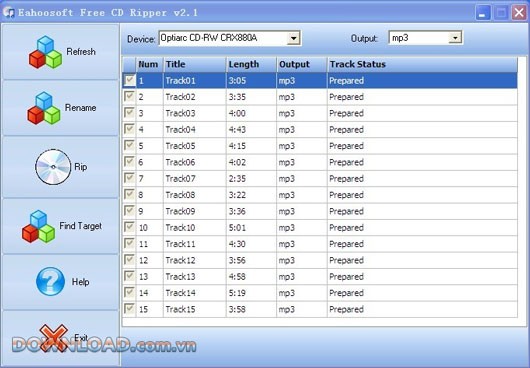Click the Track Status column header
530x368 pixels.
pos(422,64)
